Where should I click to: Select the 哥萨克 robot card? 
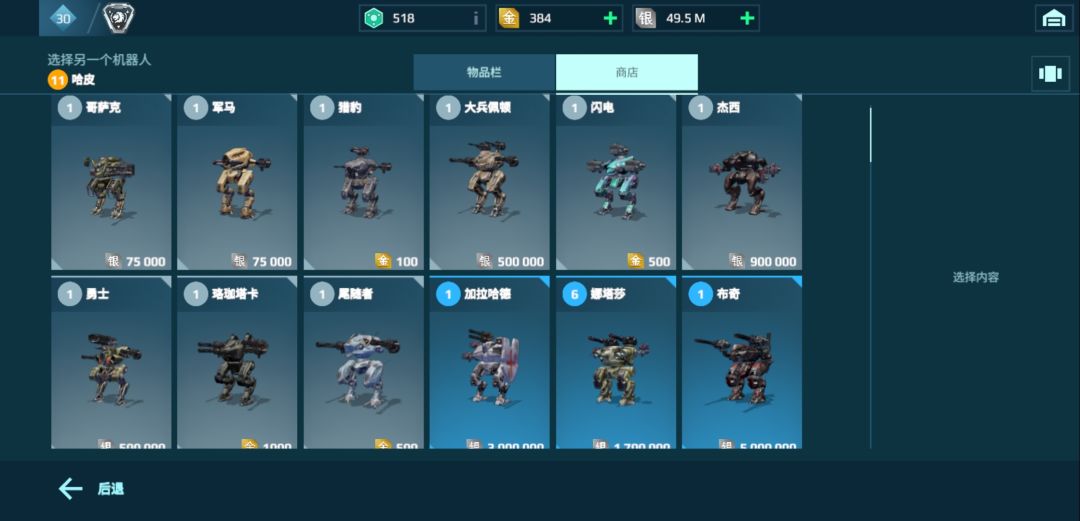coord(111,182)
